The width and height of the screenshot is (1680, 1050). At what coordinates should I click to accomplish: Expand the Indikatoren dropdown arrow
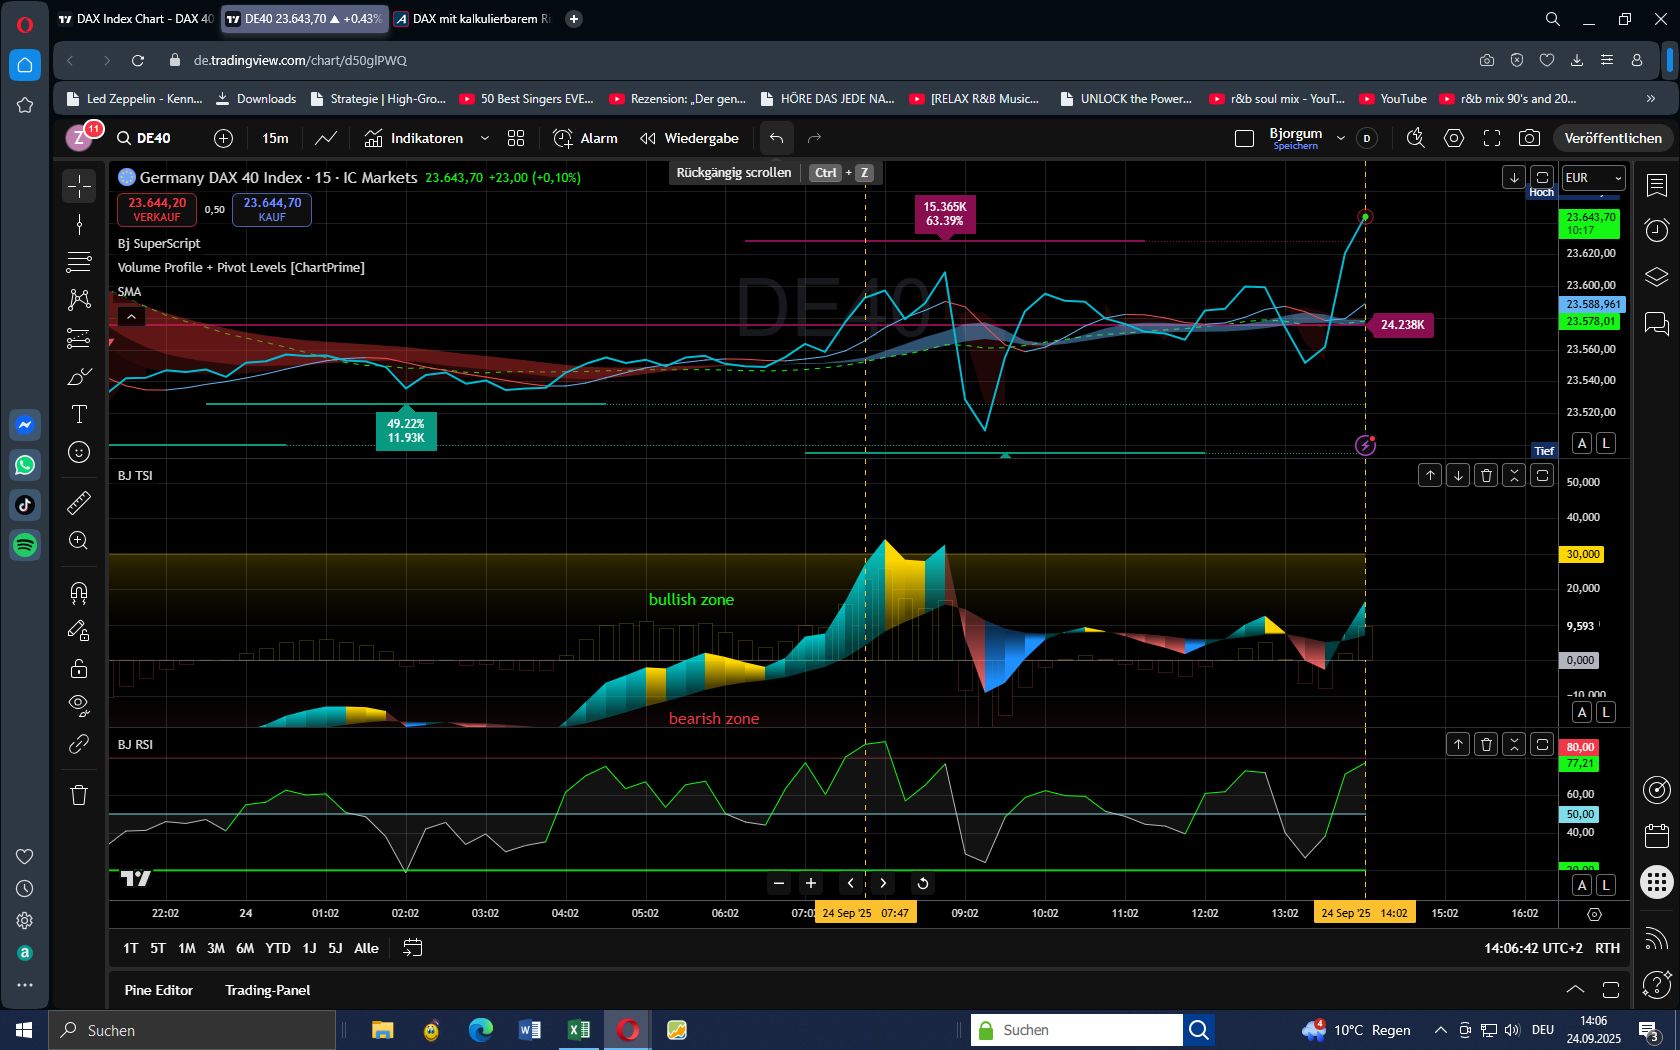point(486,138)
